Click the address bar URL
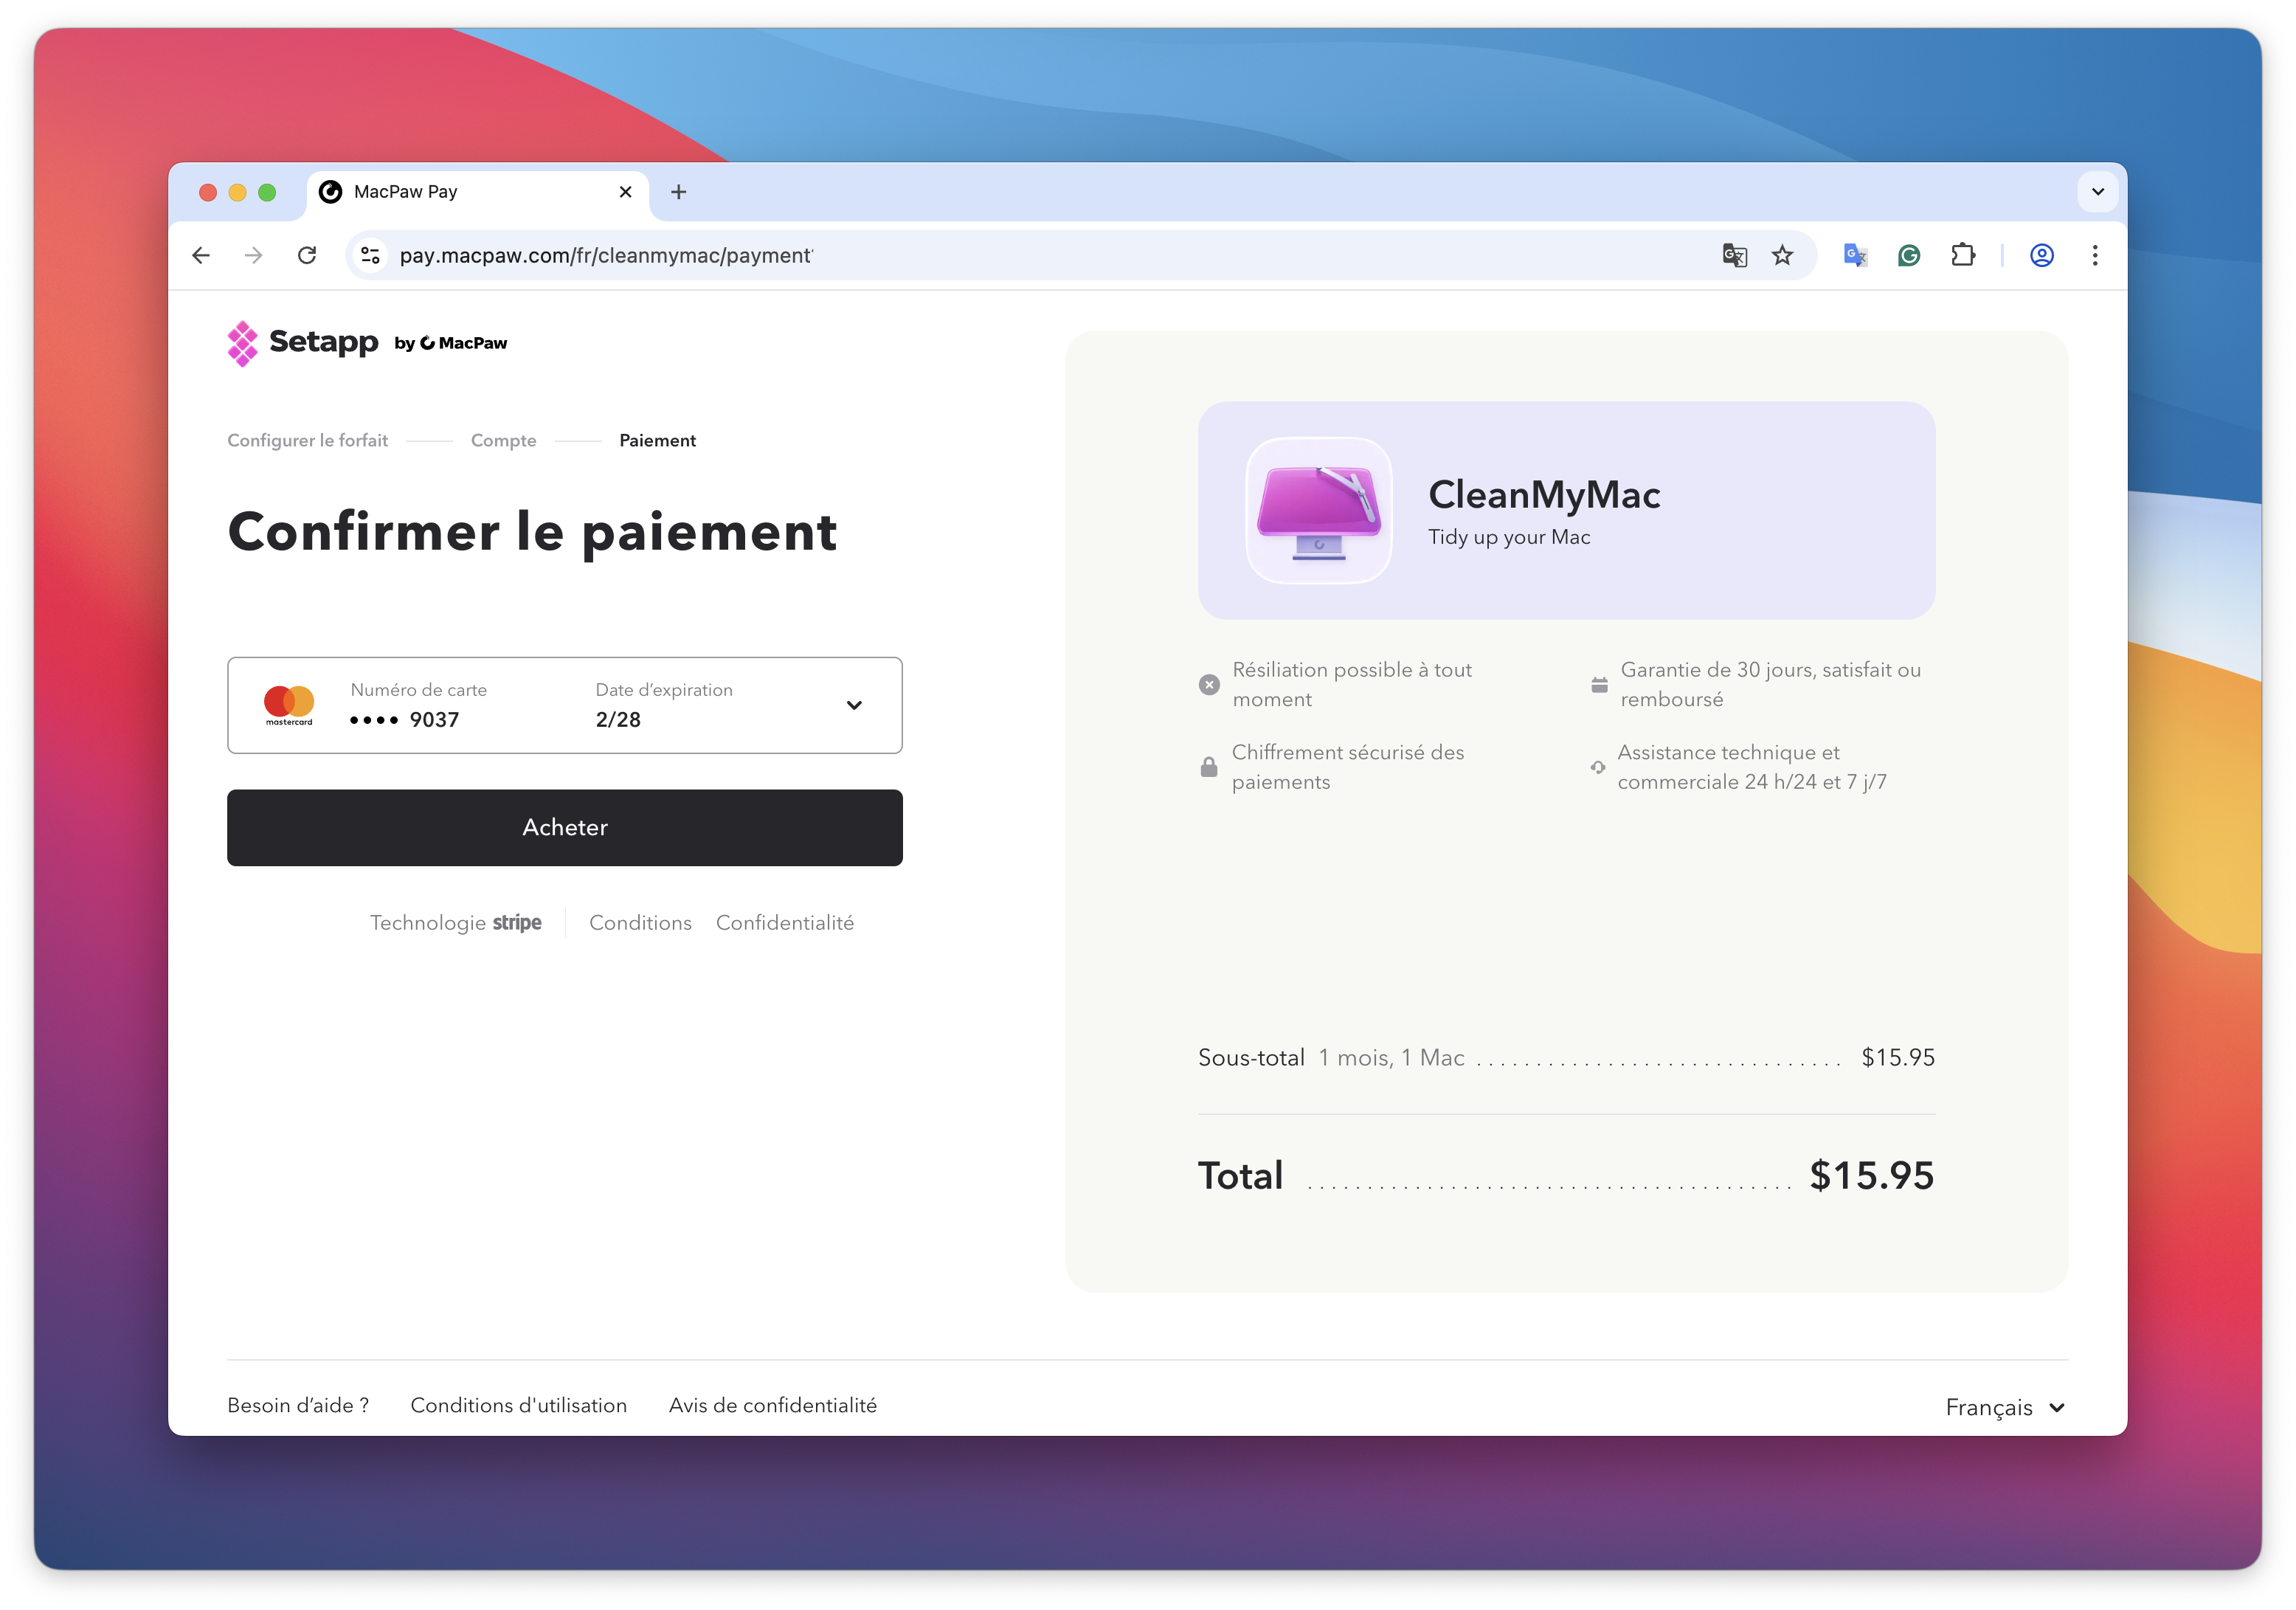The image size is (2296, 1610). coord(606,255)
